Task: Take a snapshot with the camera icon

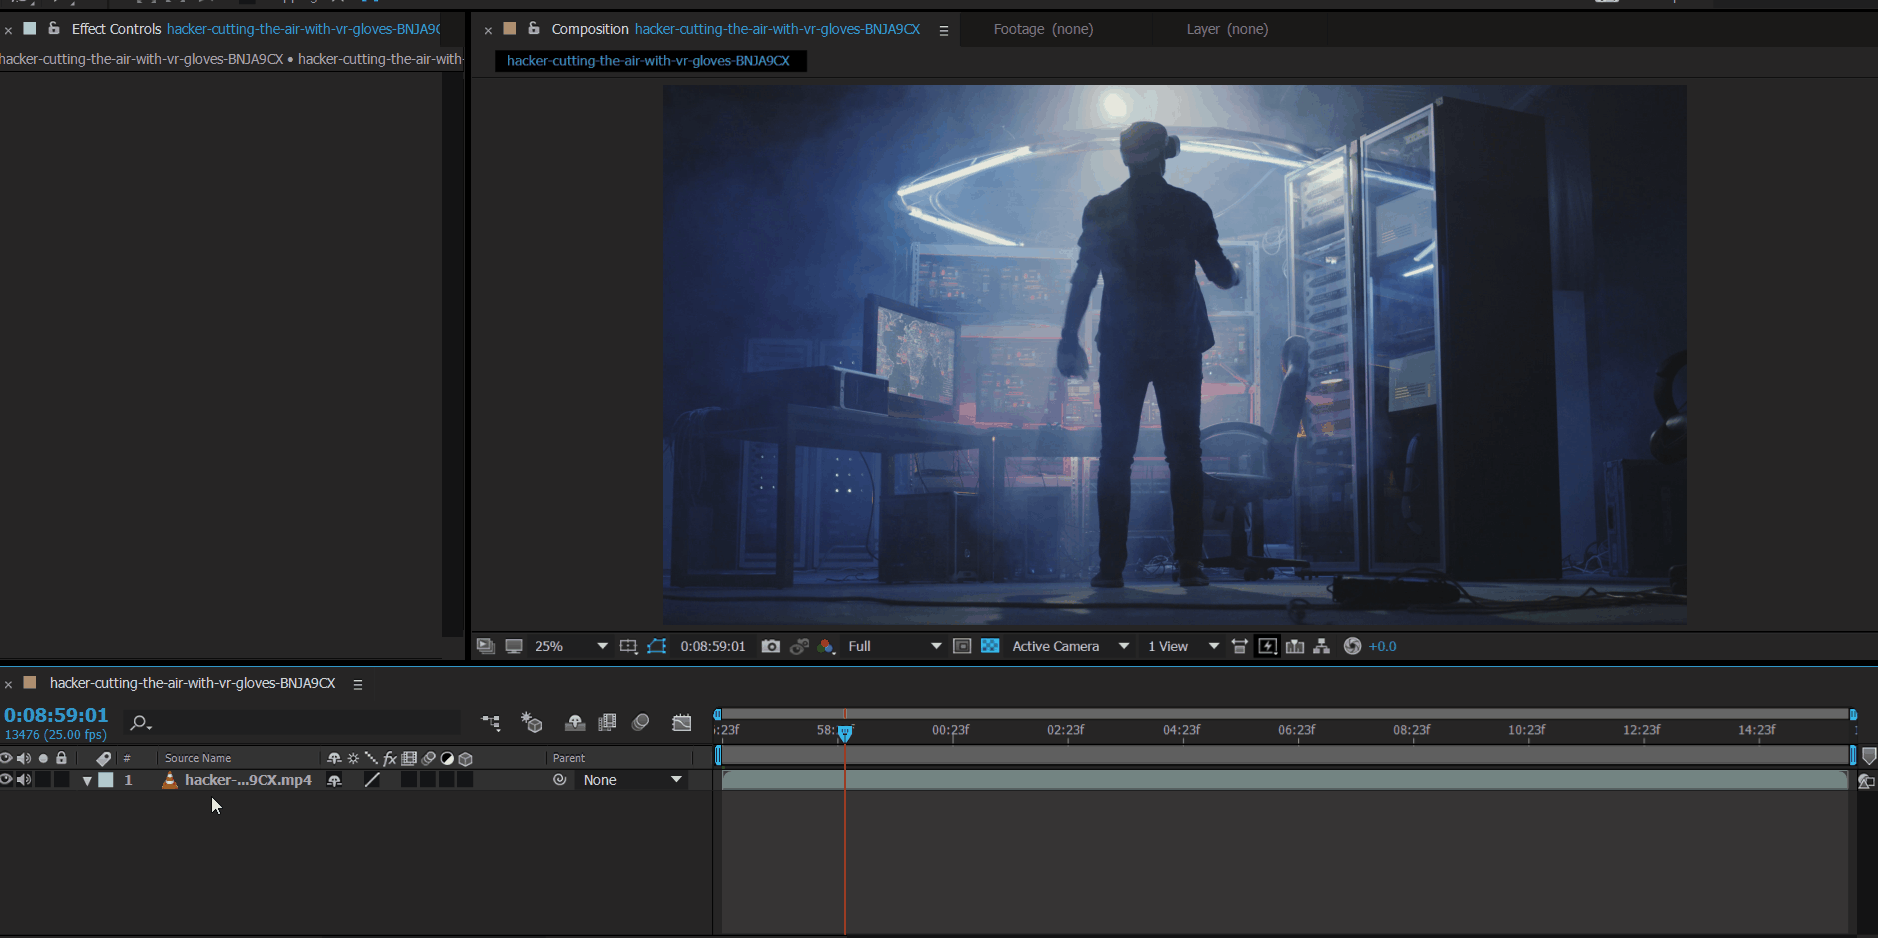Action: [x=770, y=646]
